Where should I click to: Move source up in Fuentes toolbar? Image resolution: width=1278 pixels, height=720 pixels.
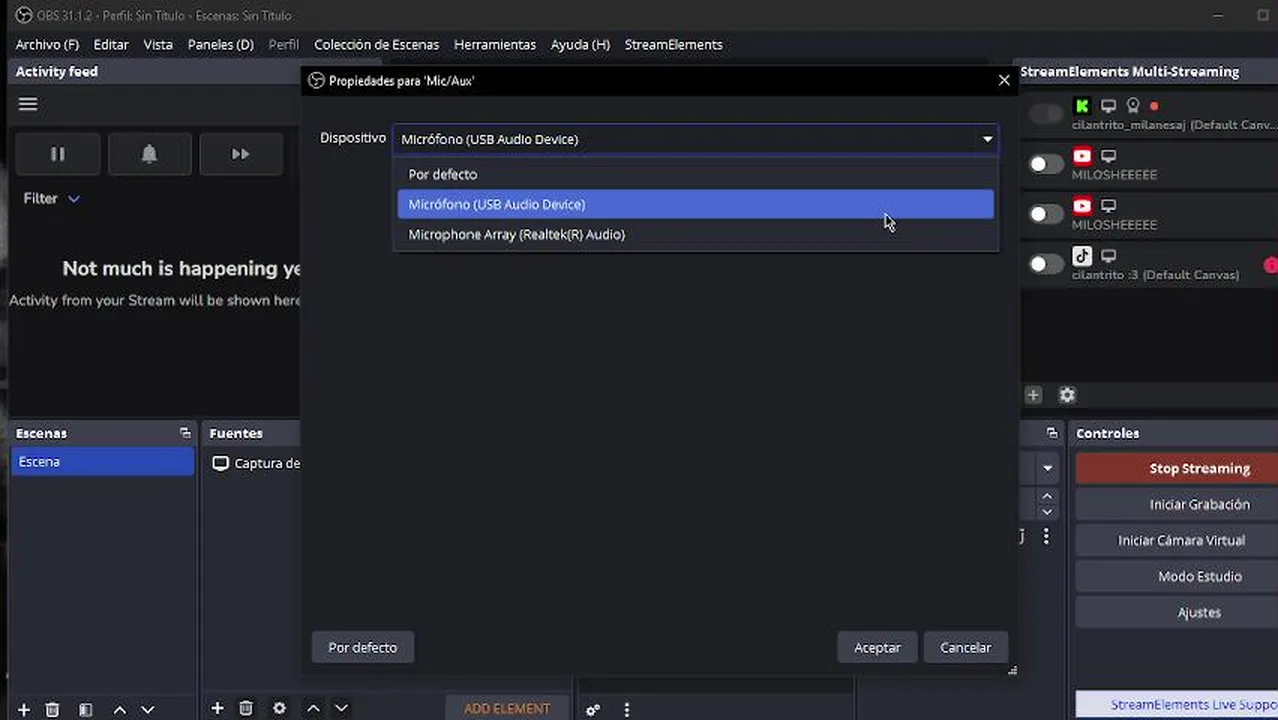coord(313,708)
